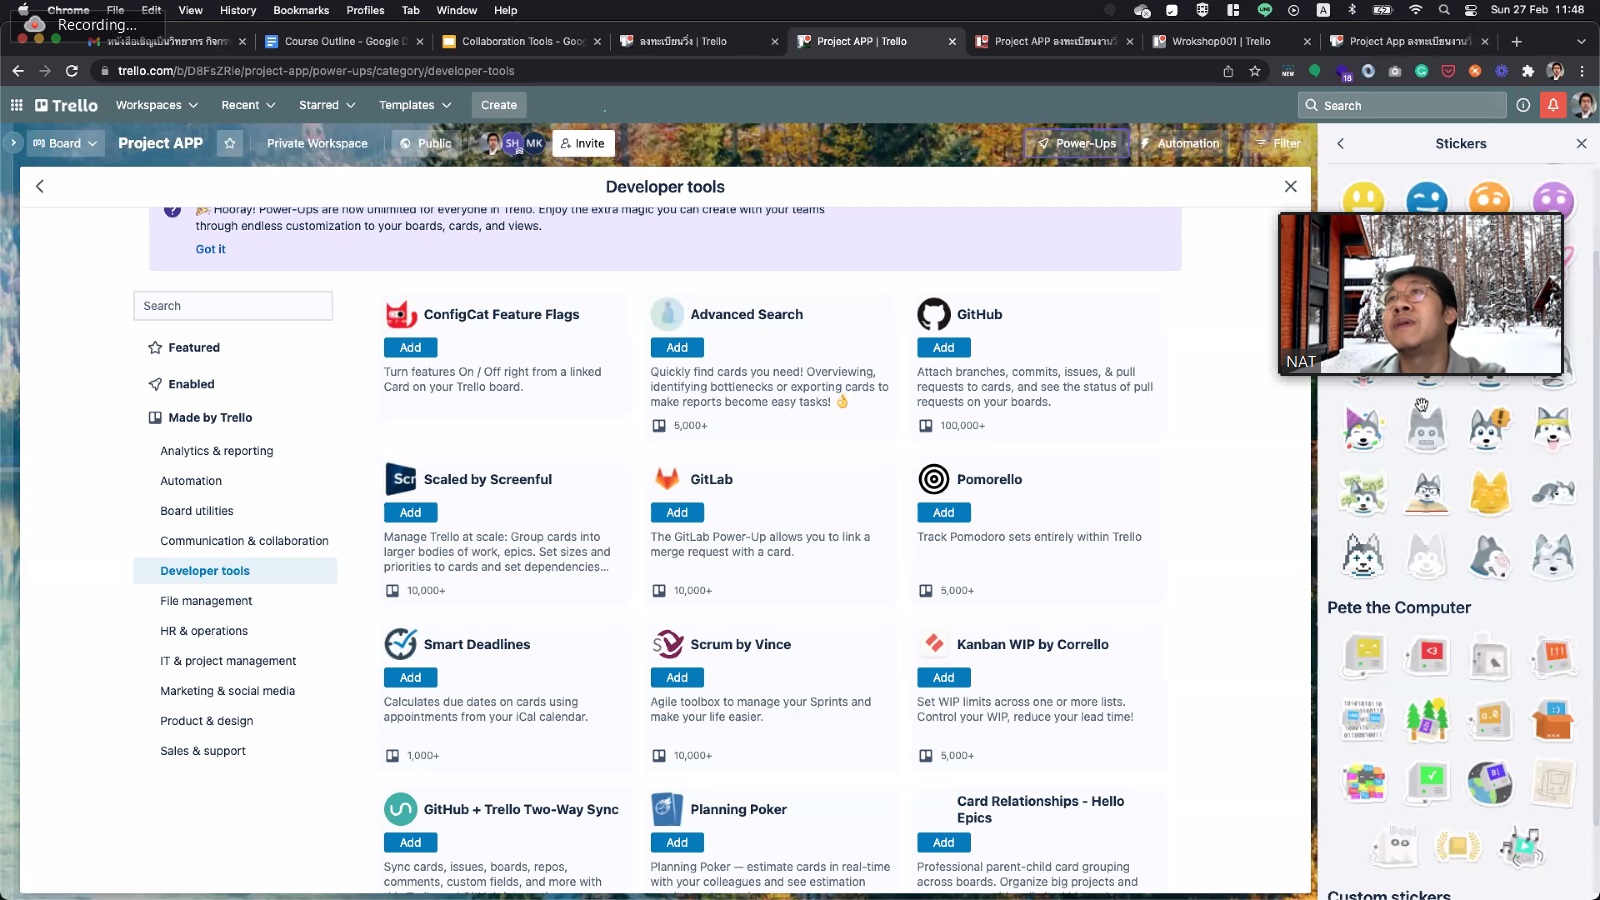Click the Trello header Search box
The image size is (1600, 900).
pyautogui.click(x=1402, y=105)
